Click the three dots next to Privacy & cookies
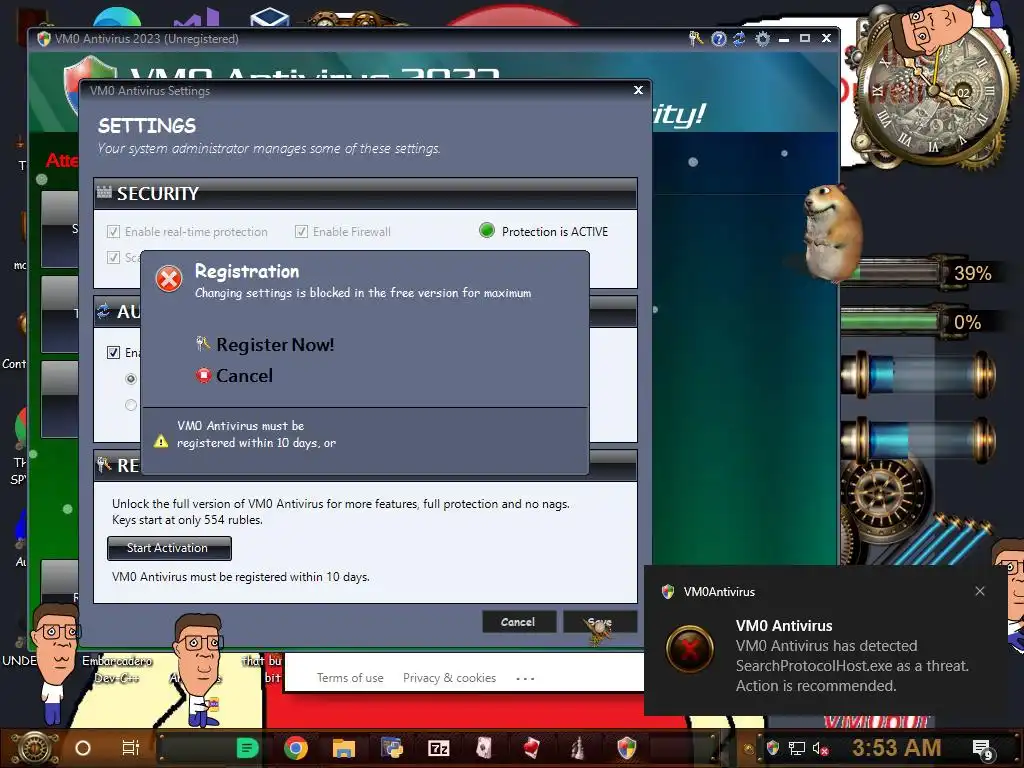Viewport: 1024px width, 768px height. coord(525,679)
